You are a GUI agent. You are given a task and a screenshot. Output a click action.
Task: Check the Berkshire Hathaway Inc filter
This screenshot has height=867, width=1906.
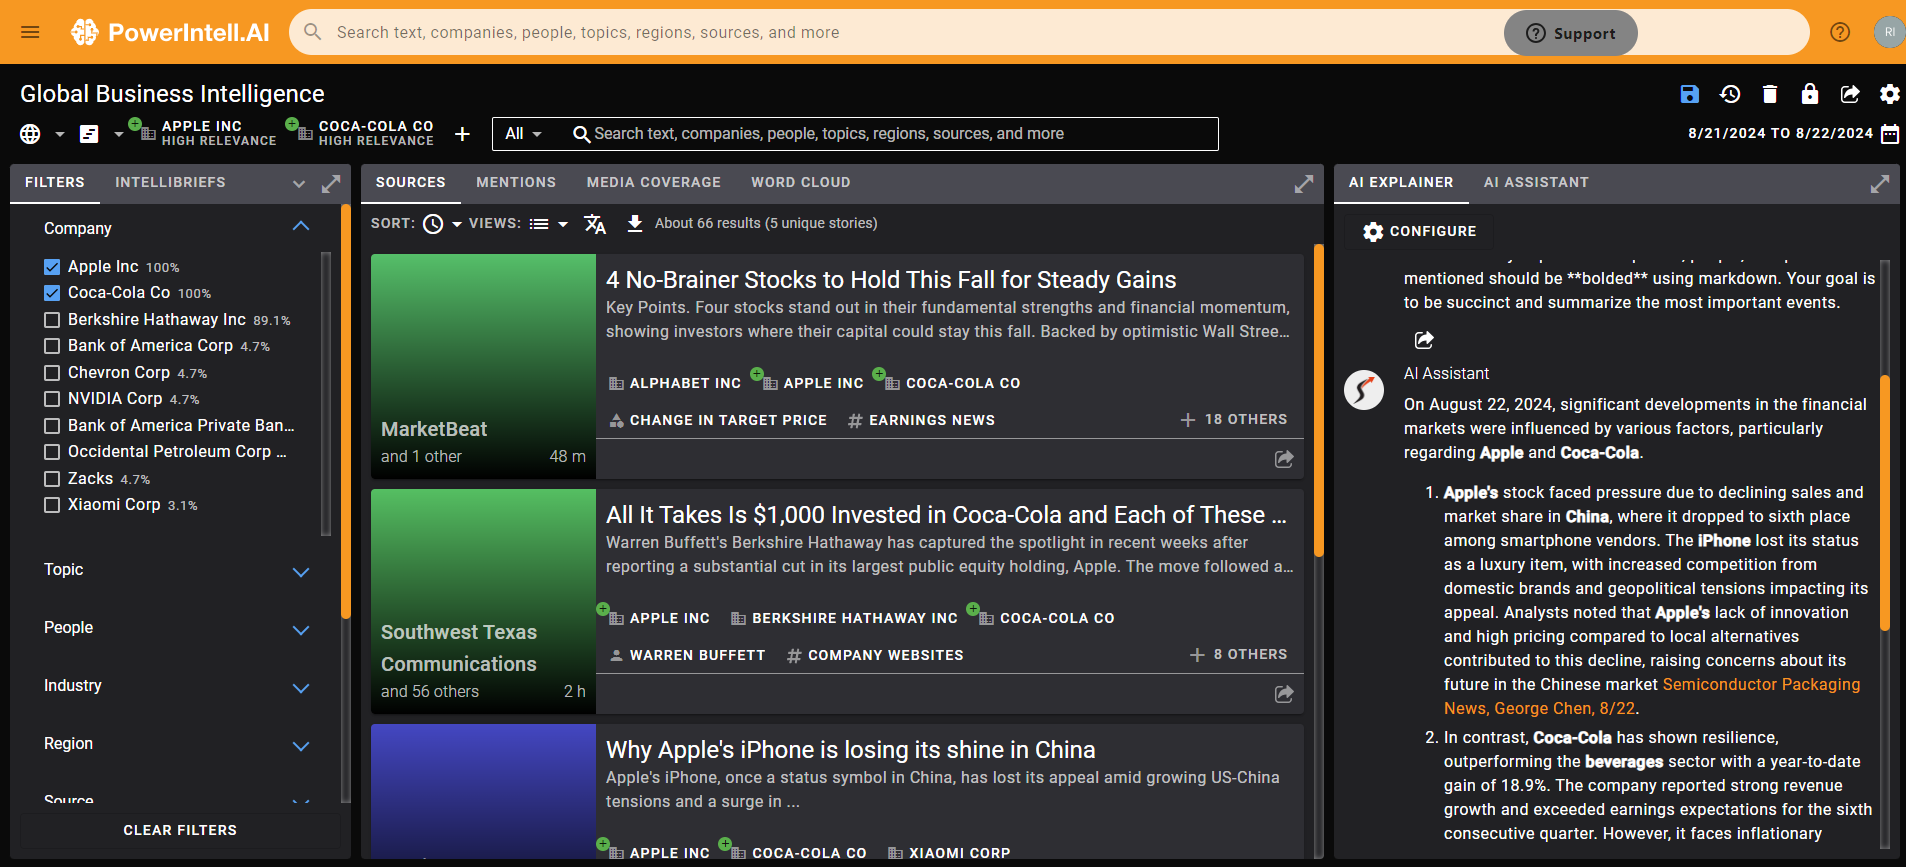(52, 320)
